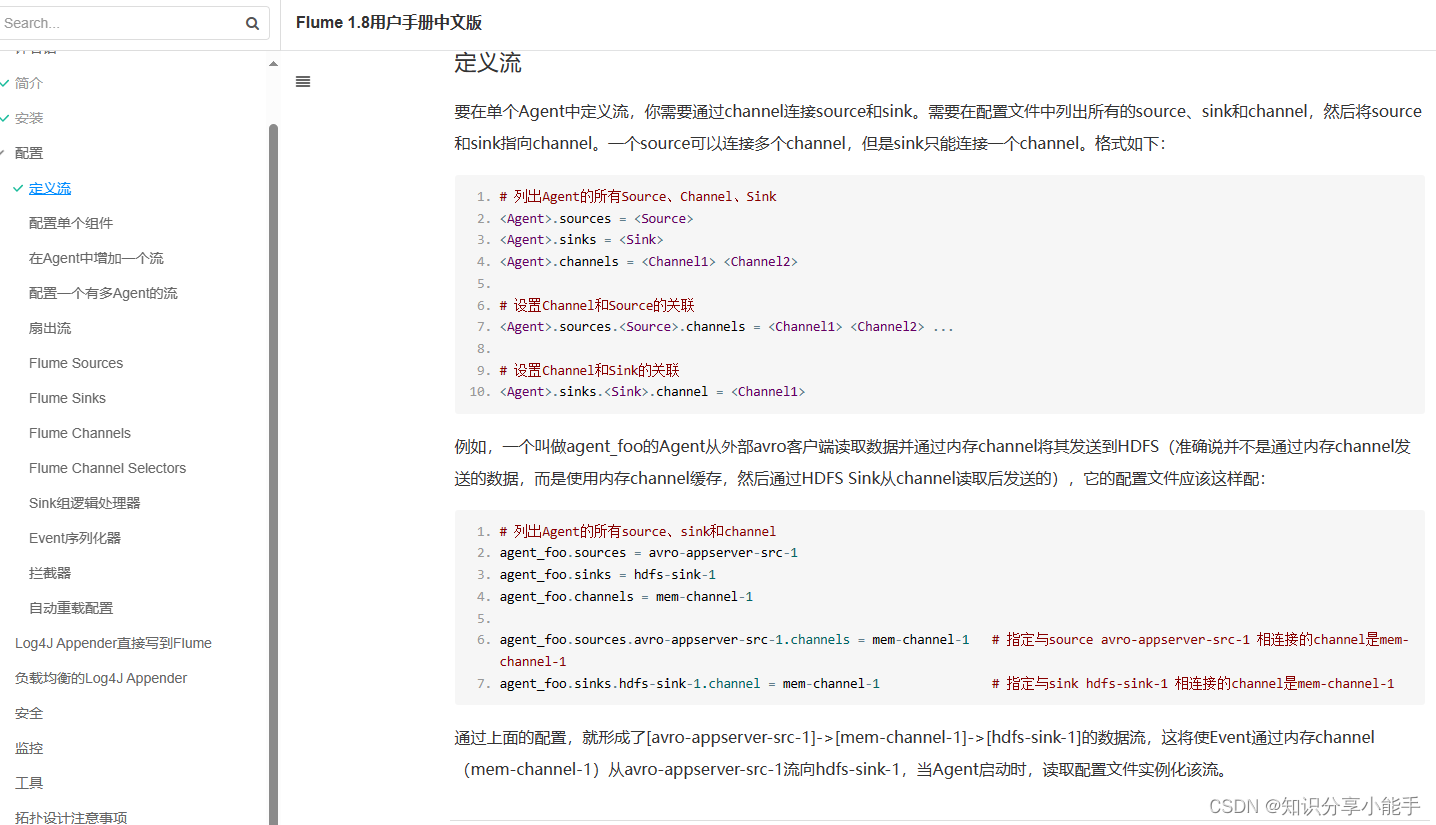Screen dimensions: 1436x825
Task: Open Flume Sinks section
Action: click(67, 398)
